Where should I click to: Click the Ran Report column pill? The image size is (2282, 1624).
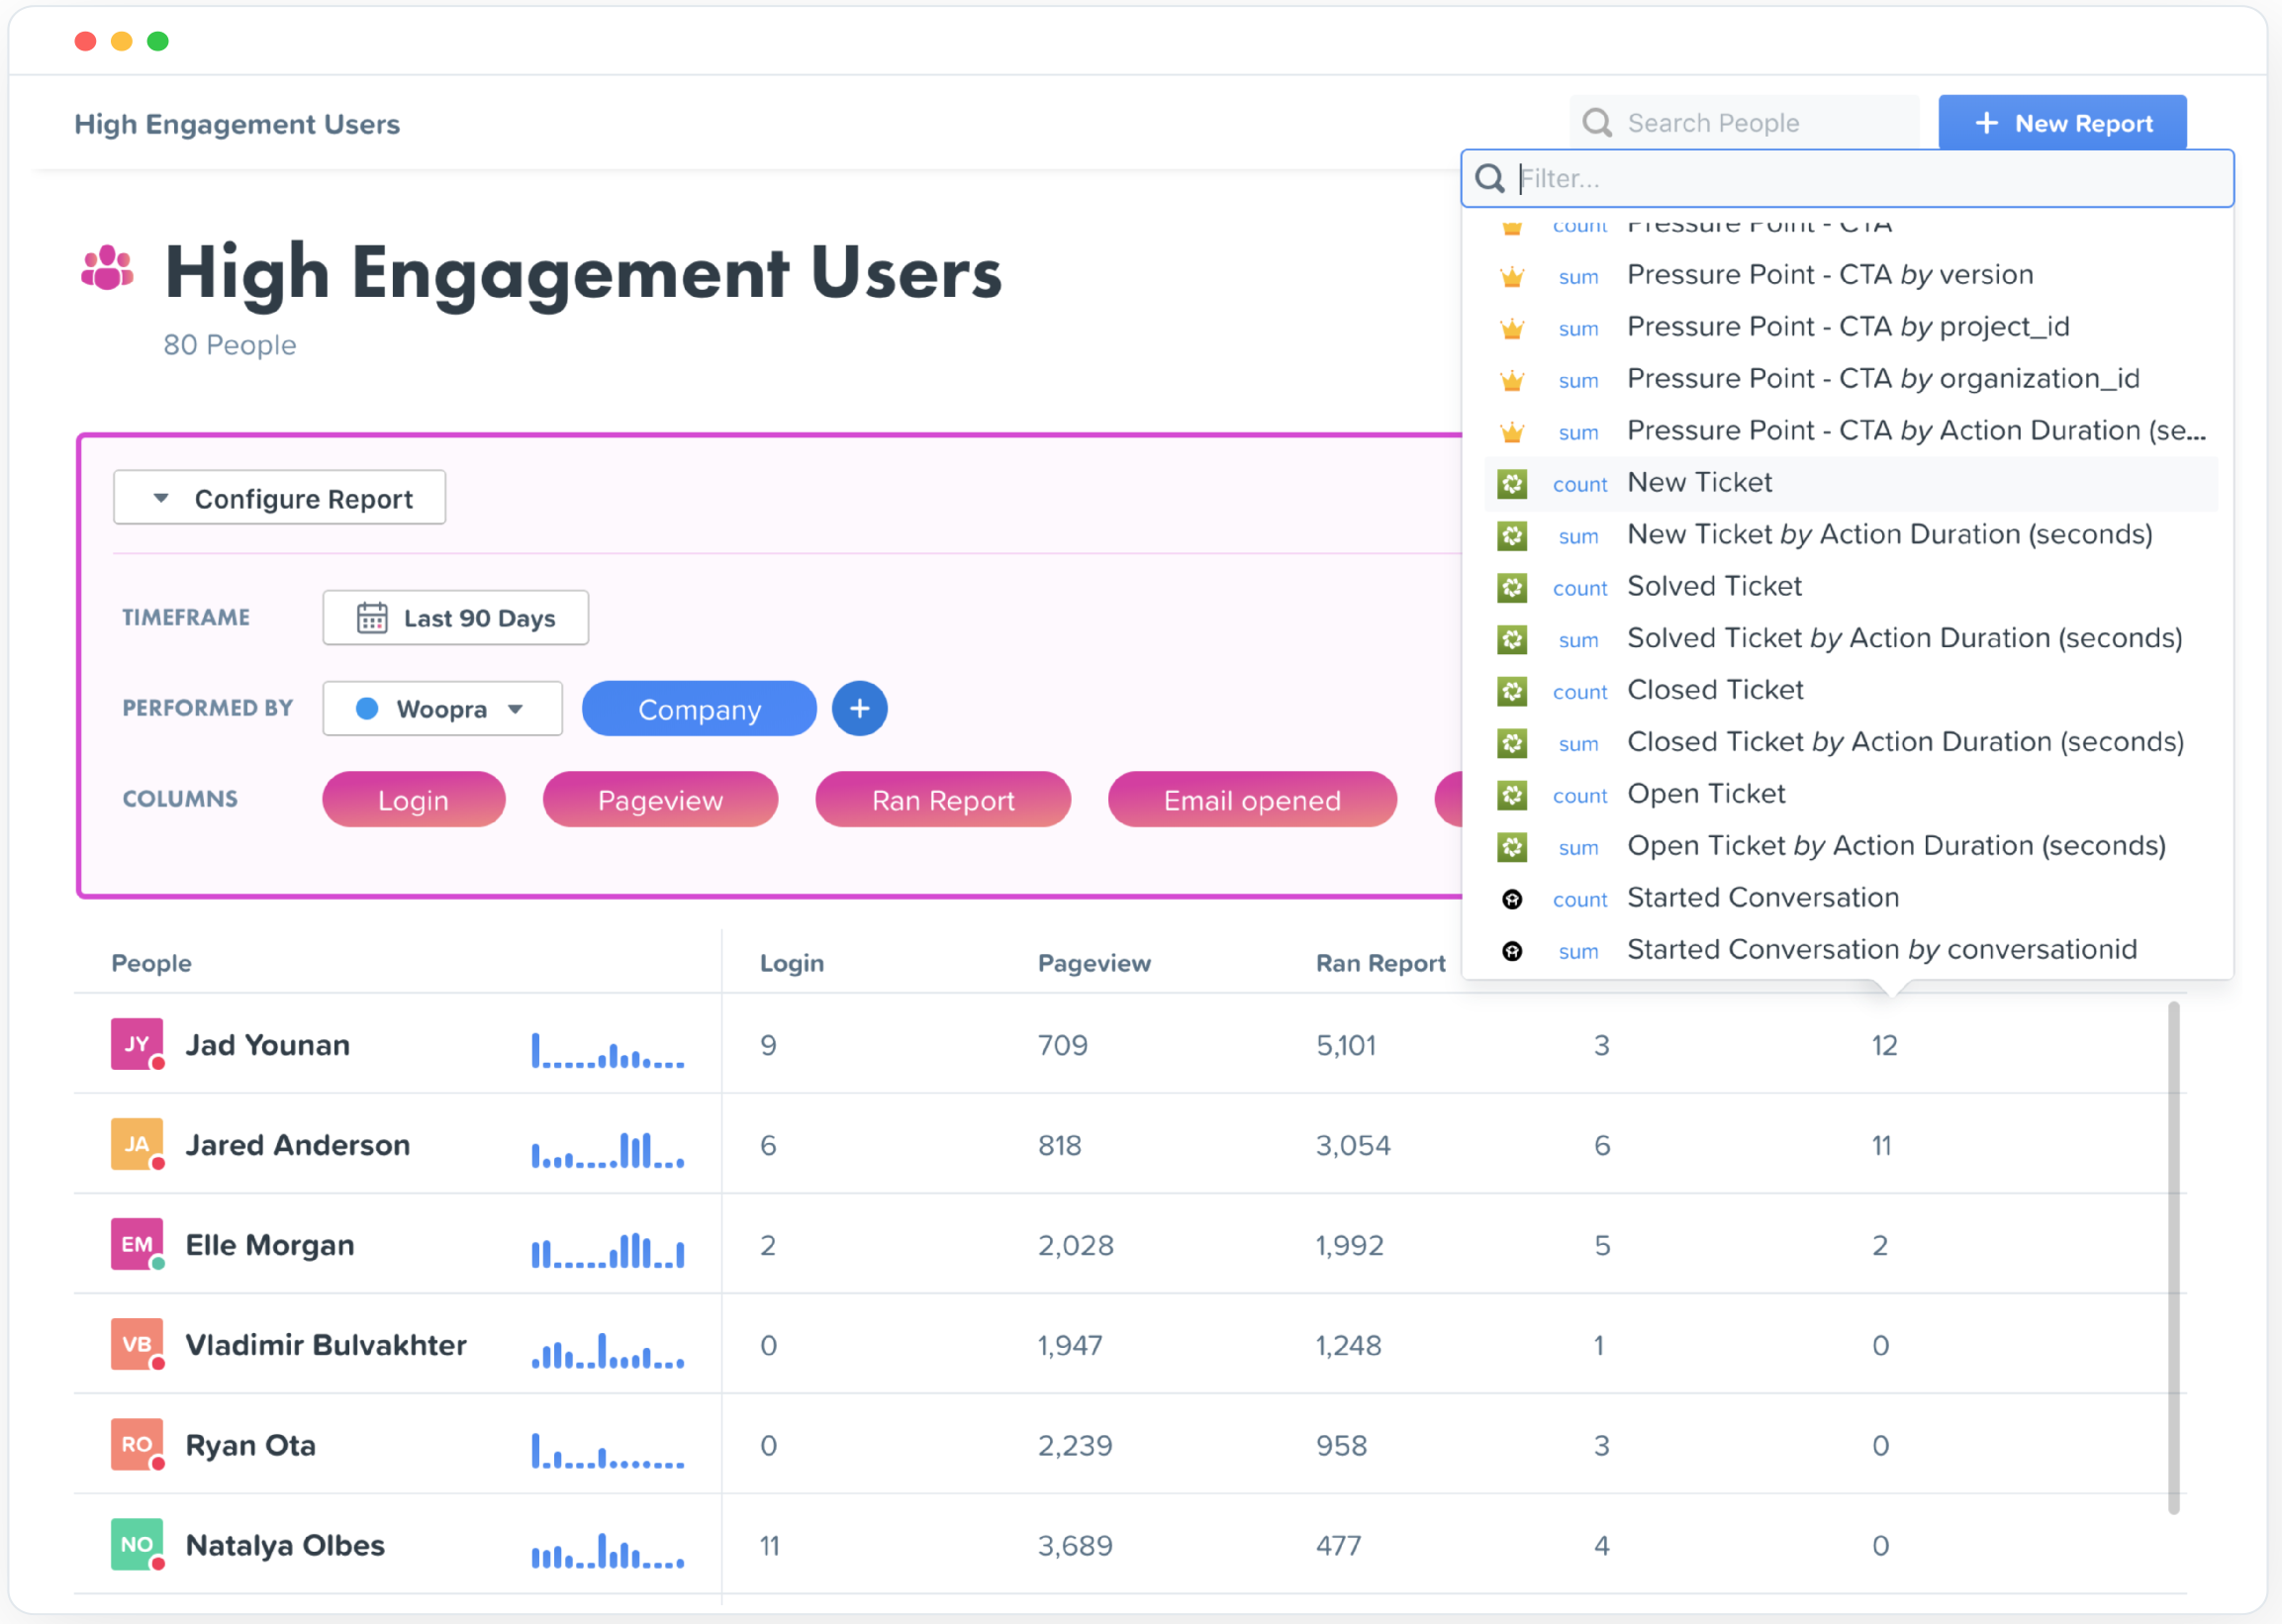pyautogui.click(x=943, y=800)
